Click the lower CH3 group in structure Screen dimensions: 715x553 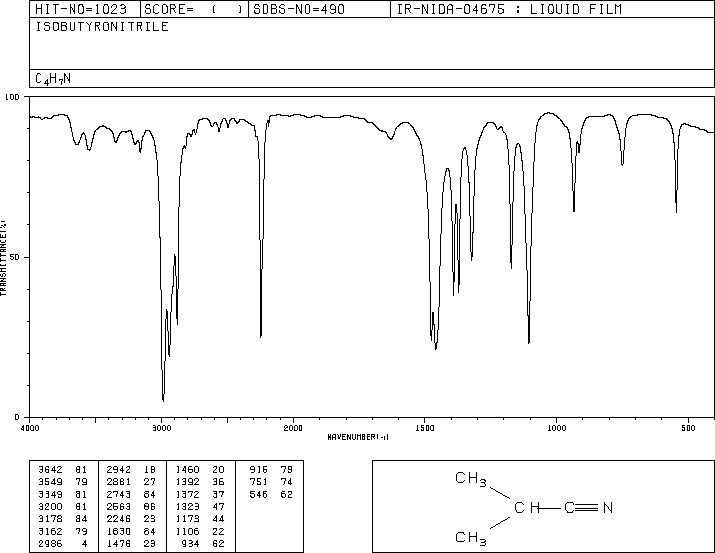pos(471,538)
